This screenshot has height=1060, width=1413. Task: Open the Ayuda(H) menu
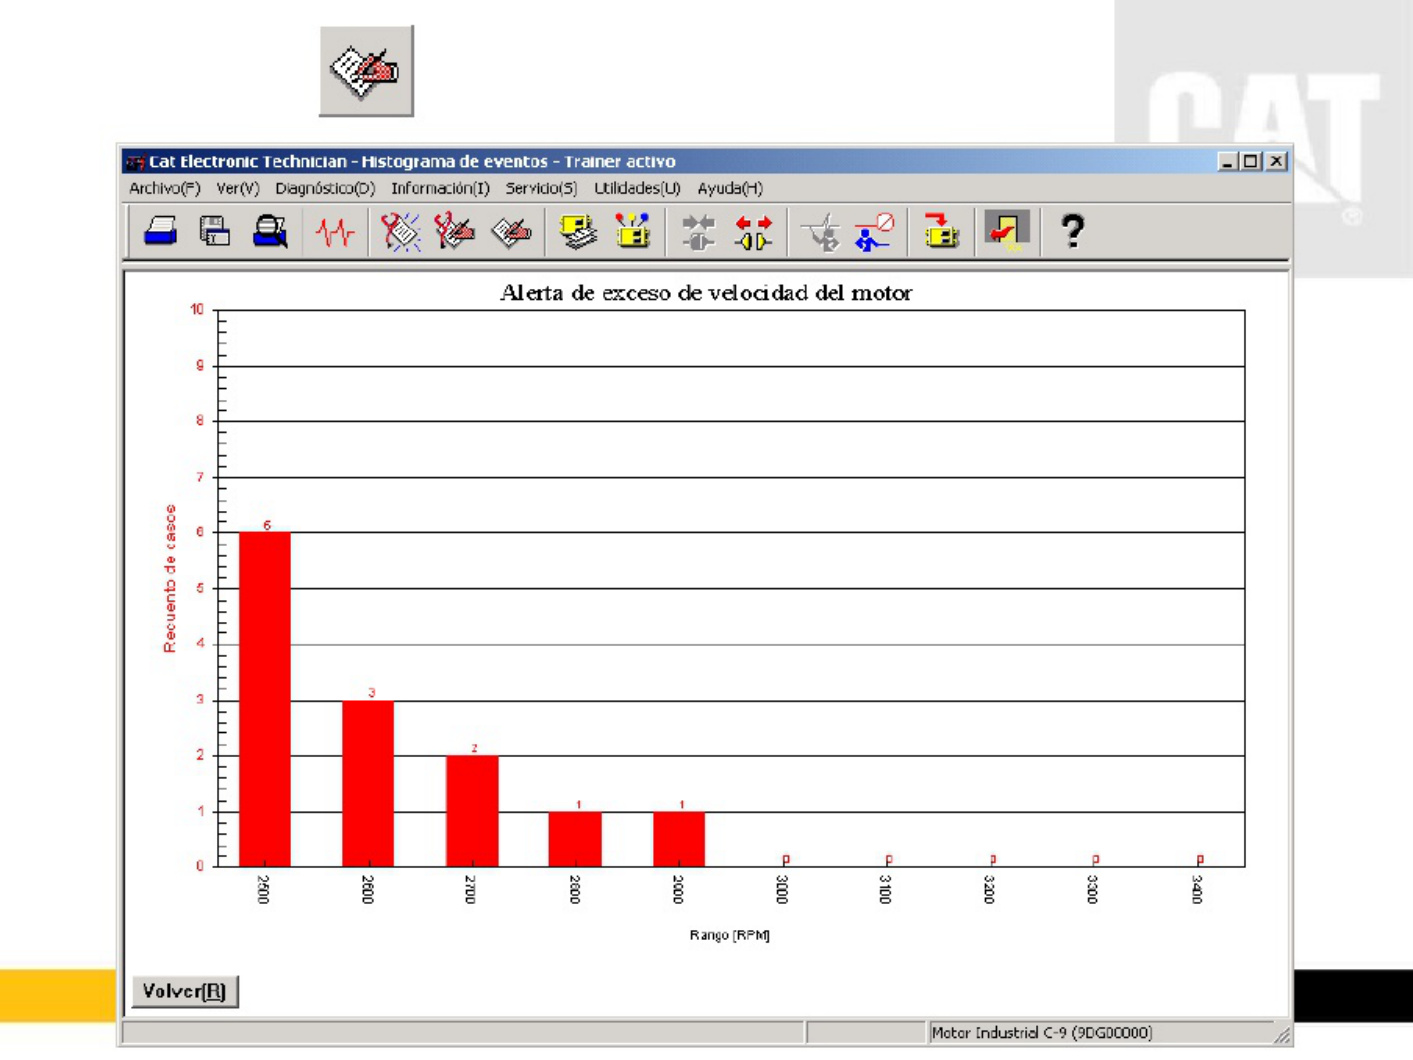[x=730, y=188]
